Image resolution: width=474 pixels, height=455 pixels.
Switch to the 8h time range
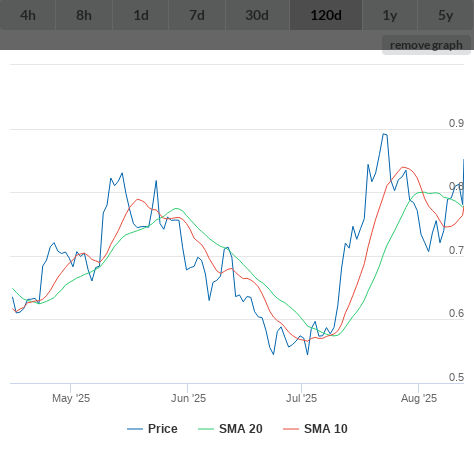(84, 15)
